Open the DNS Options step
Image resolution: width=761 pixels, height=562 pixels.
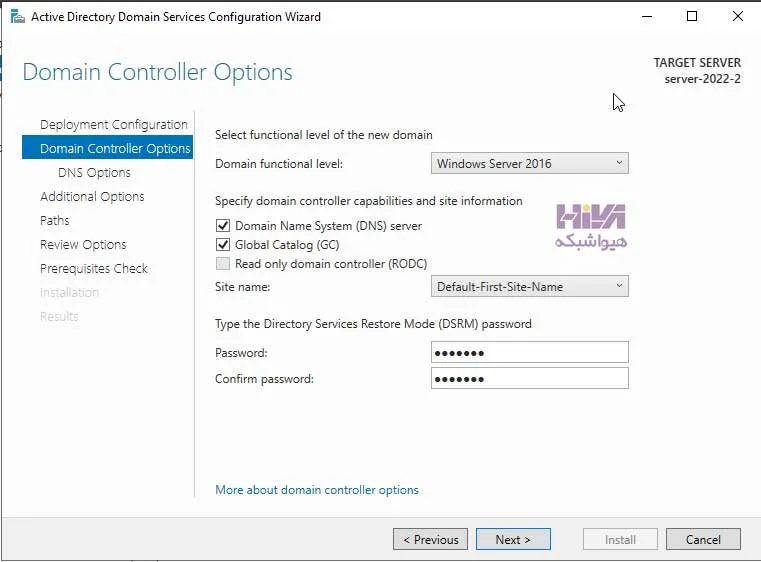pyautogui.click(x=94, y=173)
